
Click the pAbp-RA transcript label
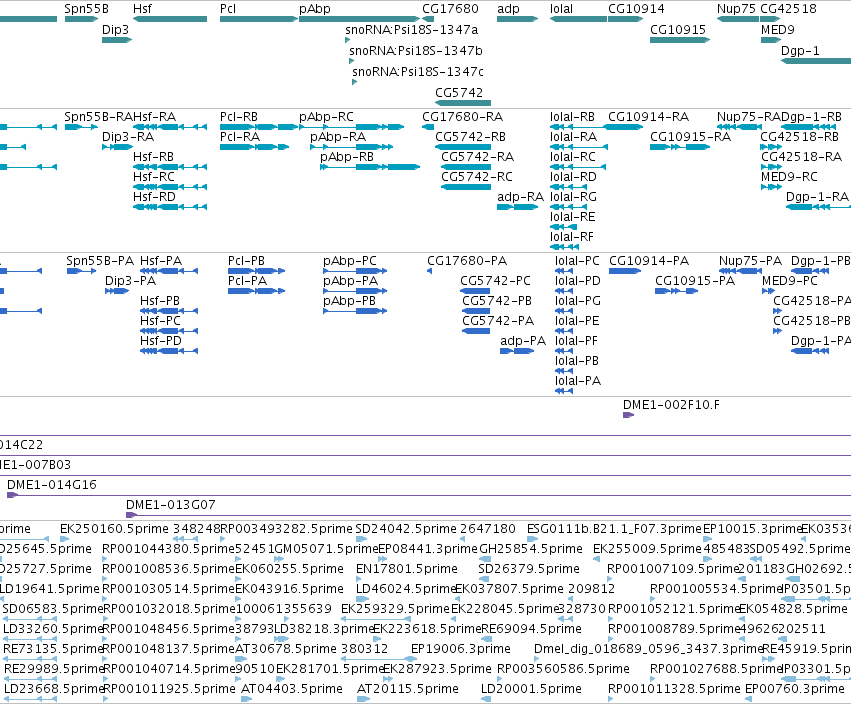(x=338, y=137)
